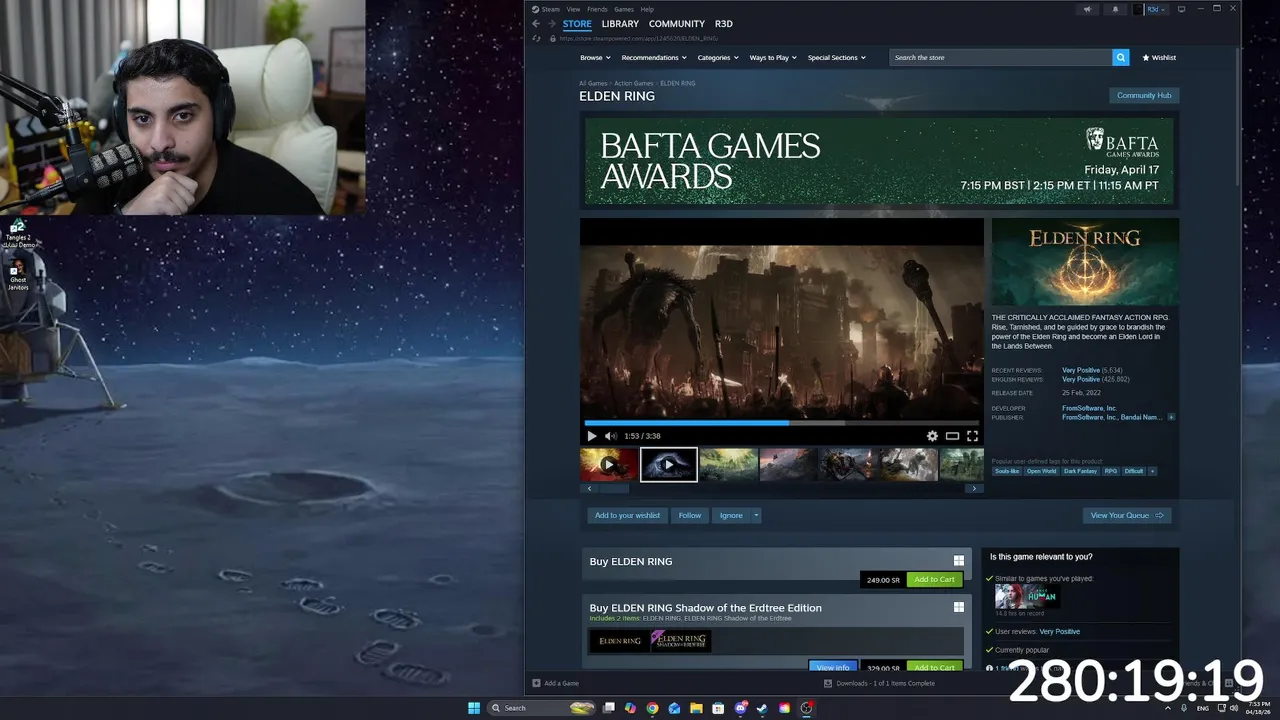Image resolution: width=1280 pixels, height=720 pixels.
Task: Click the blue store search magnifier button
Action: point(1121,57)
